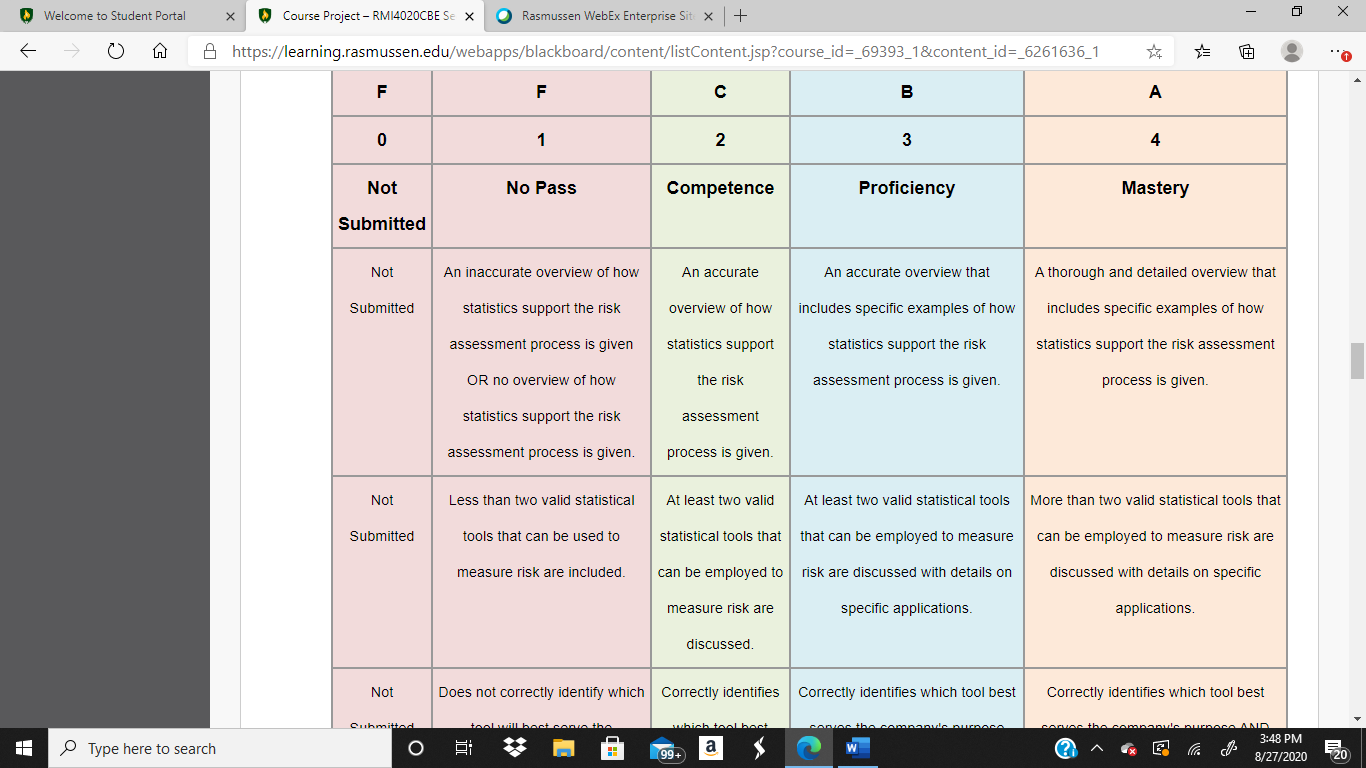Click the grade letter A cell

(x=1155, y=92)
